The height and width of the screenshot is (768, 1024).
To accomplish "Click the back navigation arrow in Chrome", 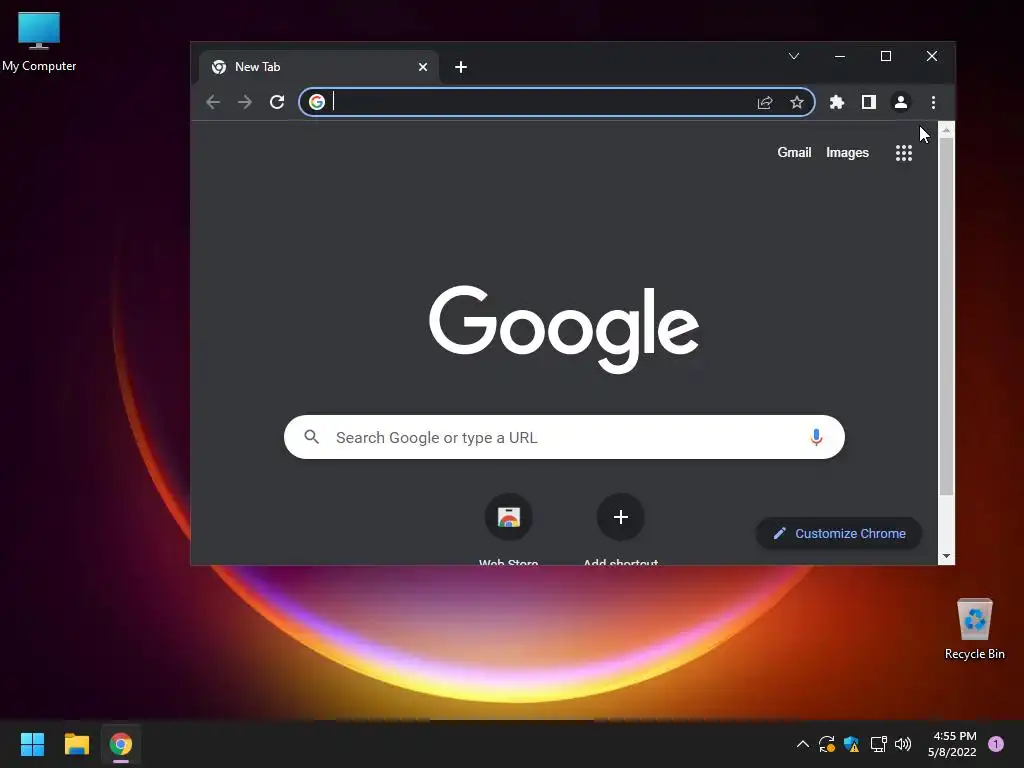I will tap(213, 102).
